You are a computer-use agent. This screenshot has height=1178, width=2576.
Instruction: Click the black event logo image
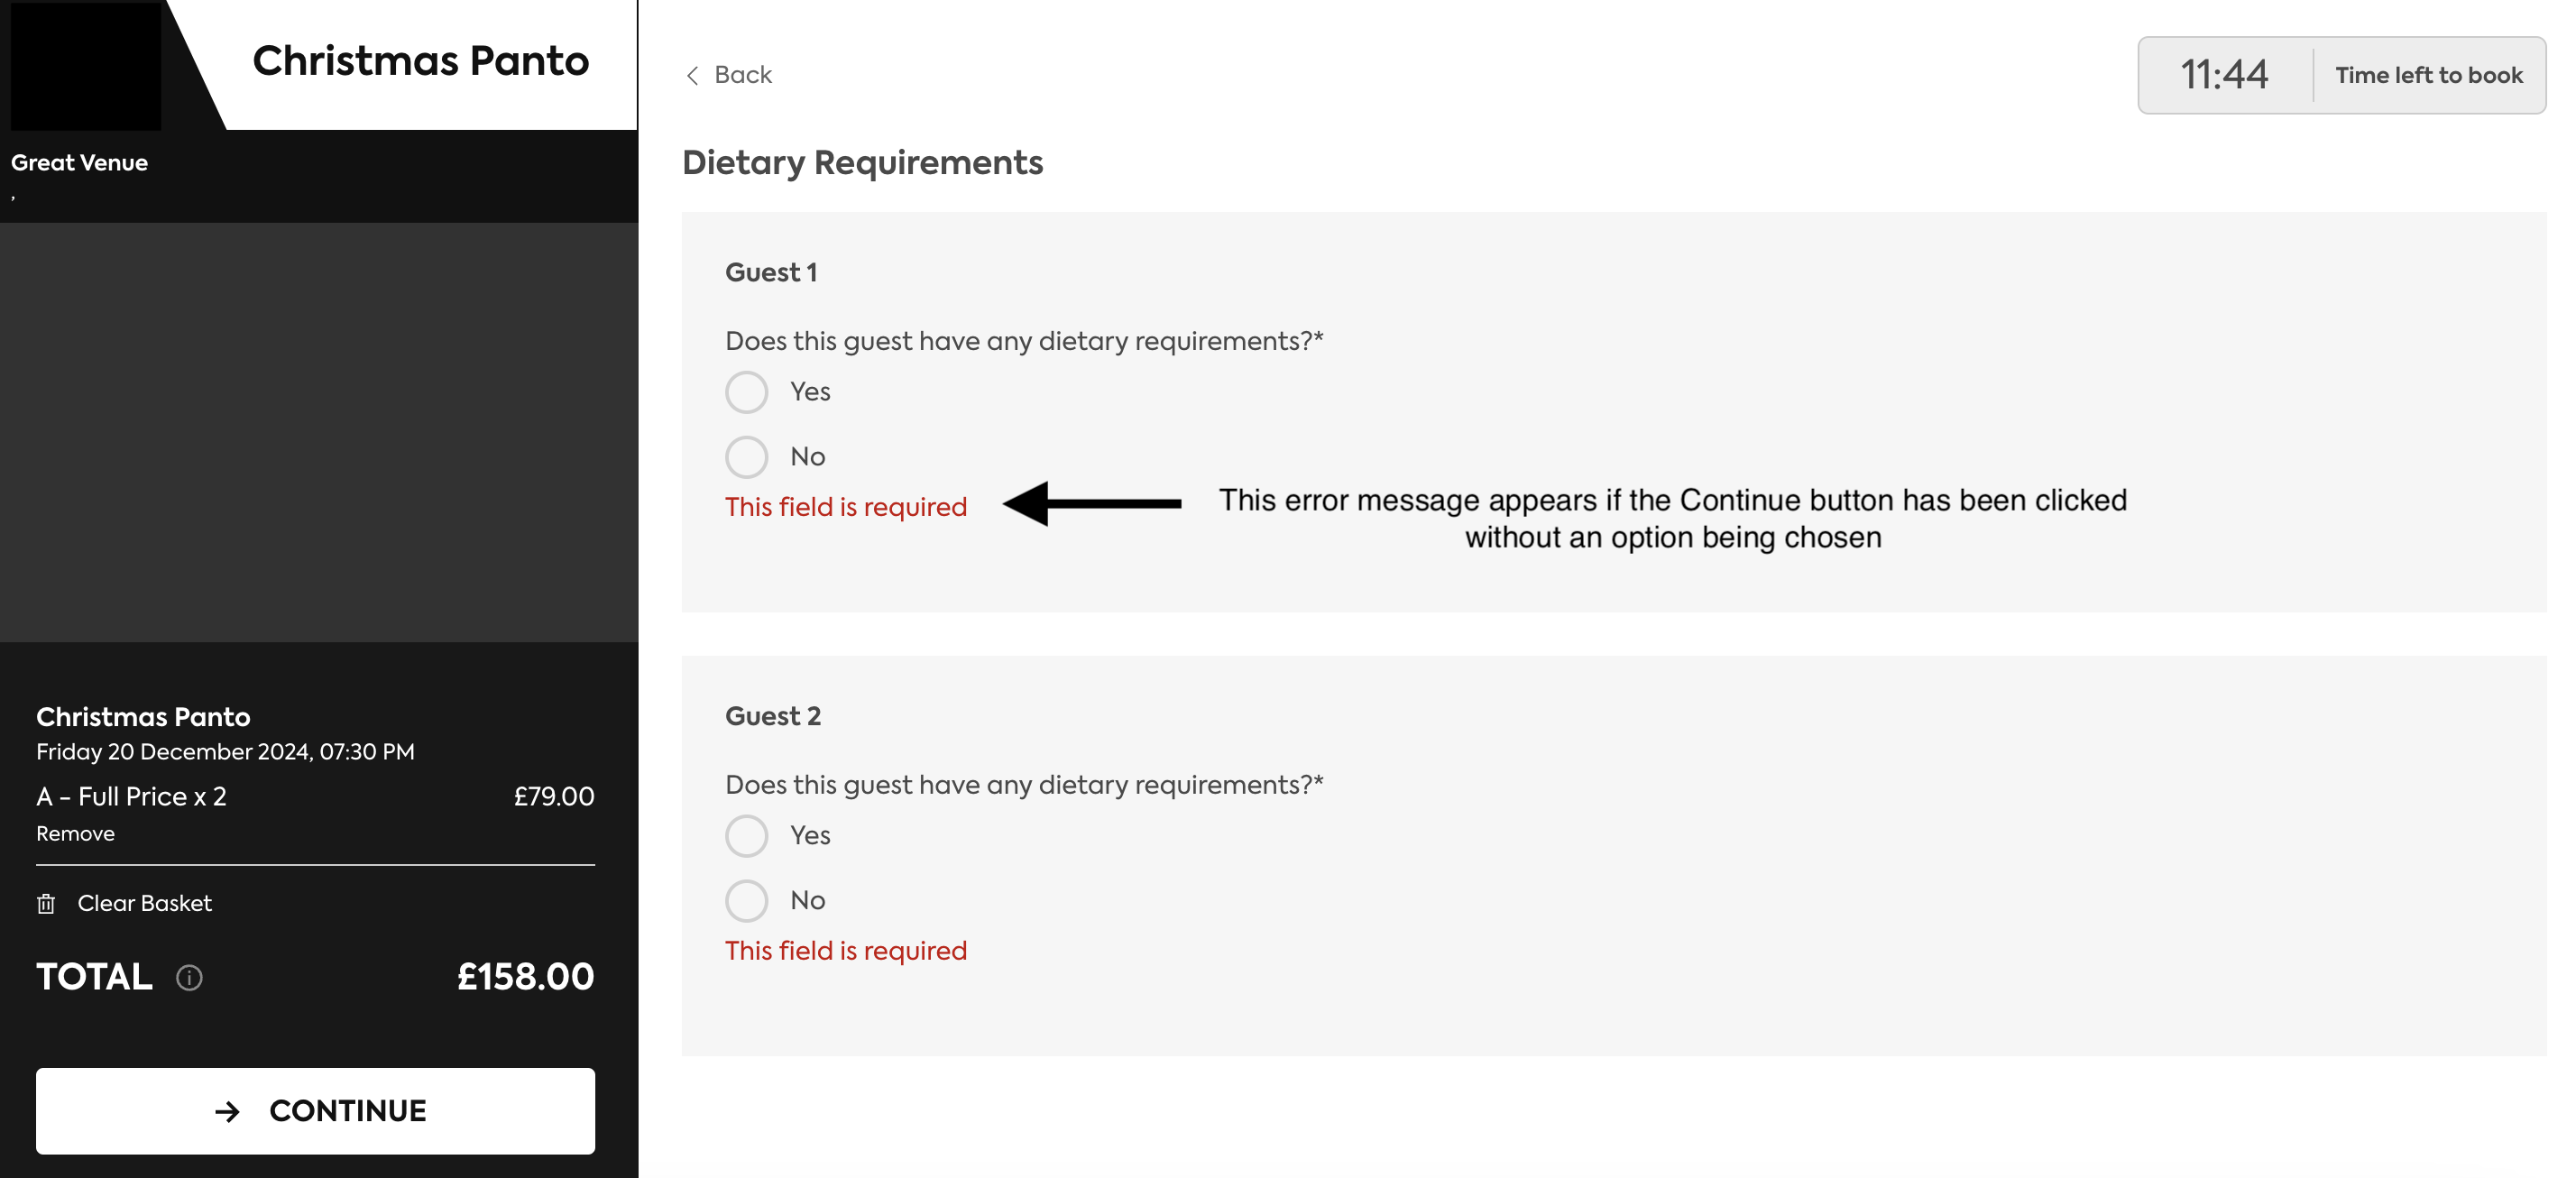pos(86,65)
